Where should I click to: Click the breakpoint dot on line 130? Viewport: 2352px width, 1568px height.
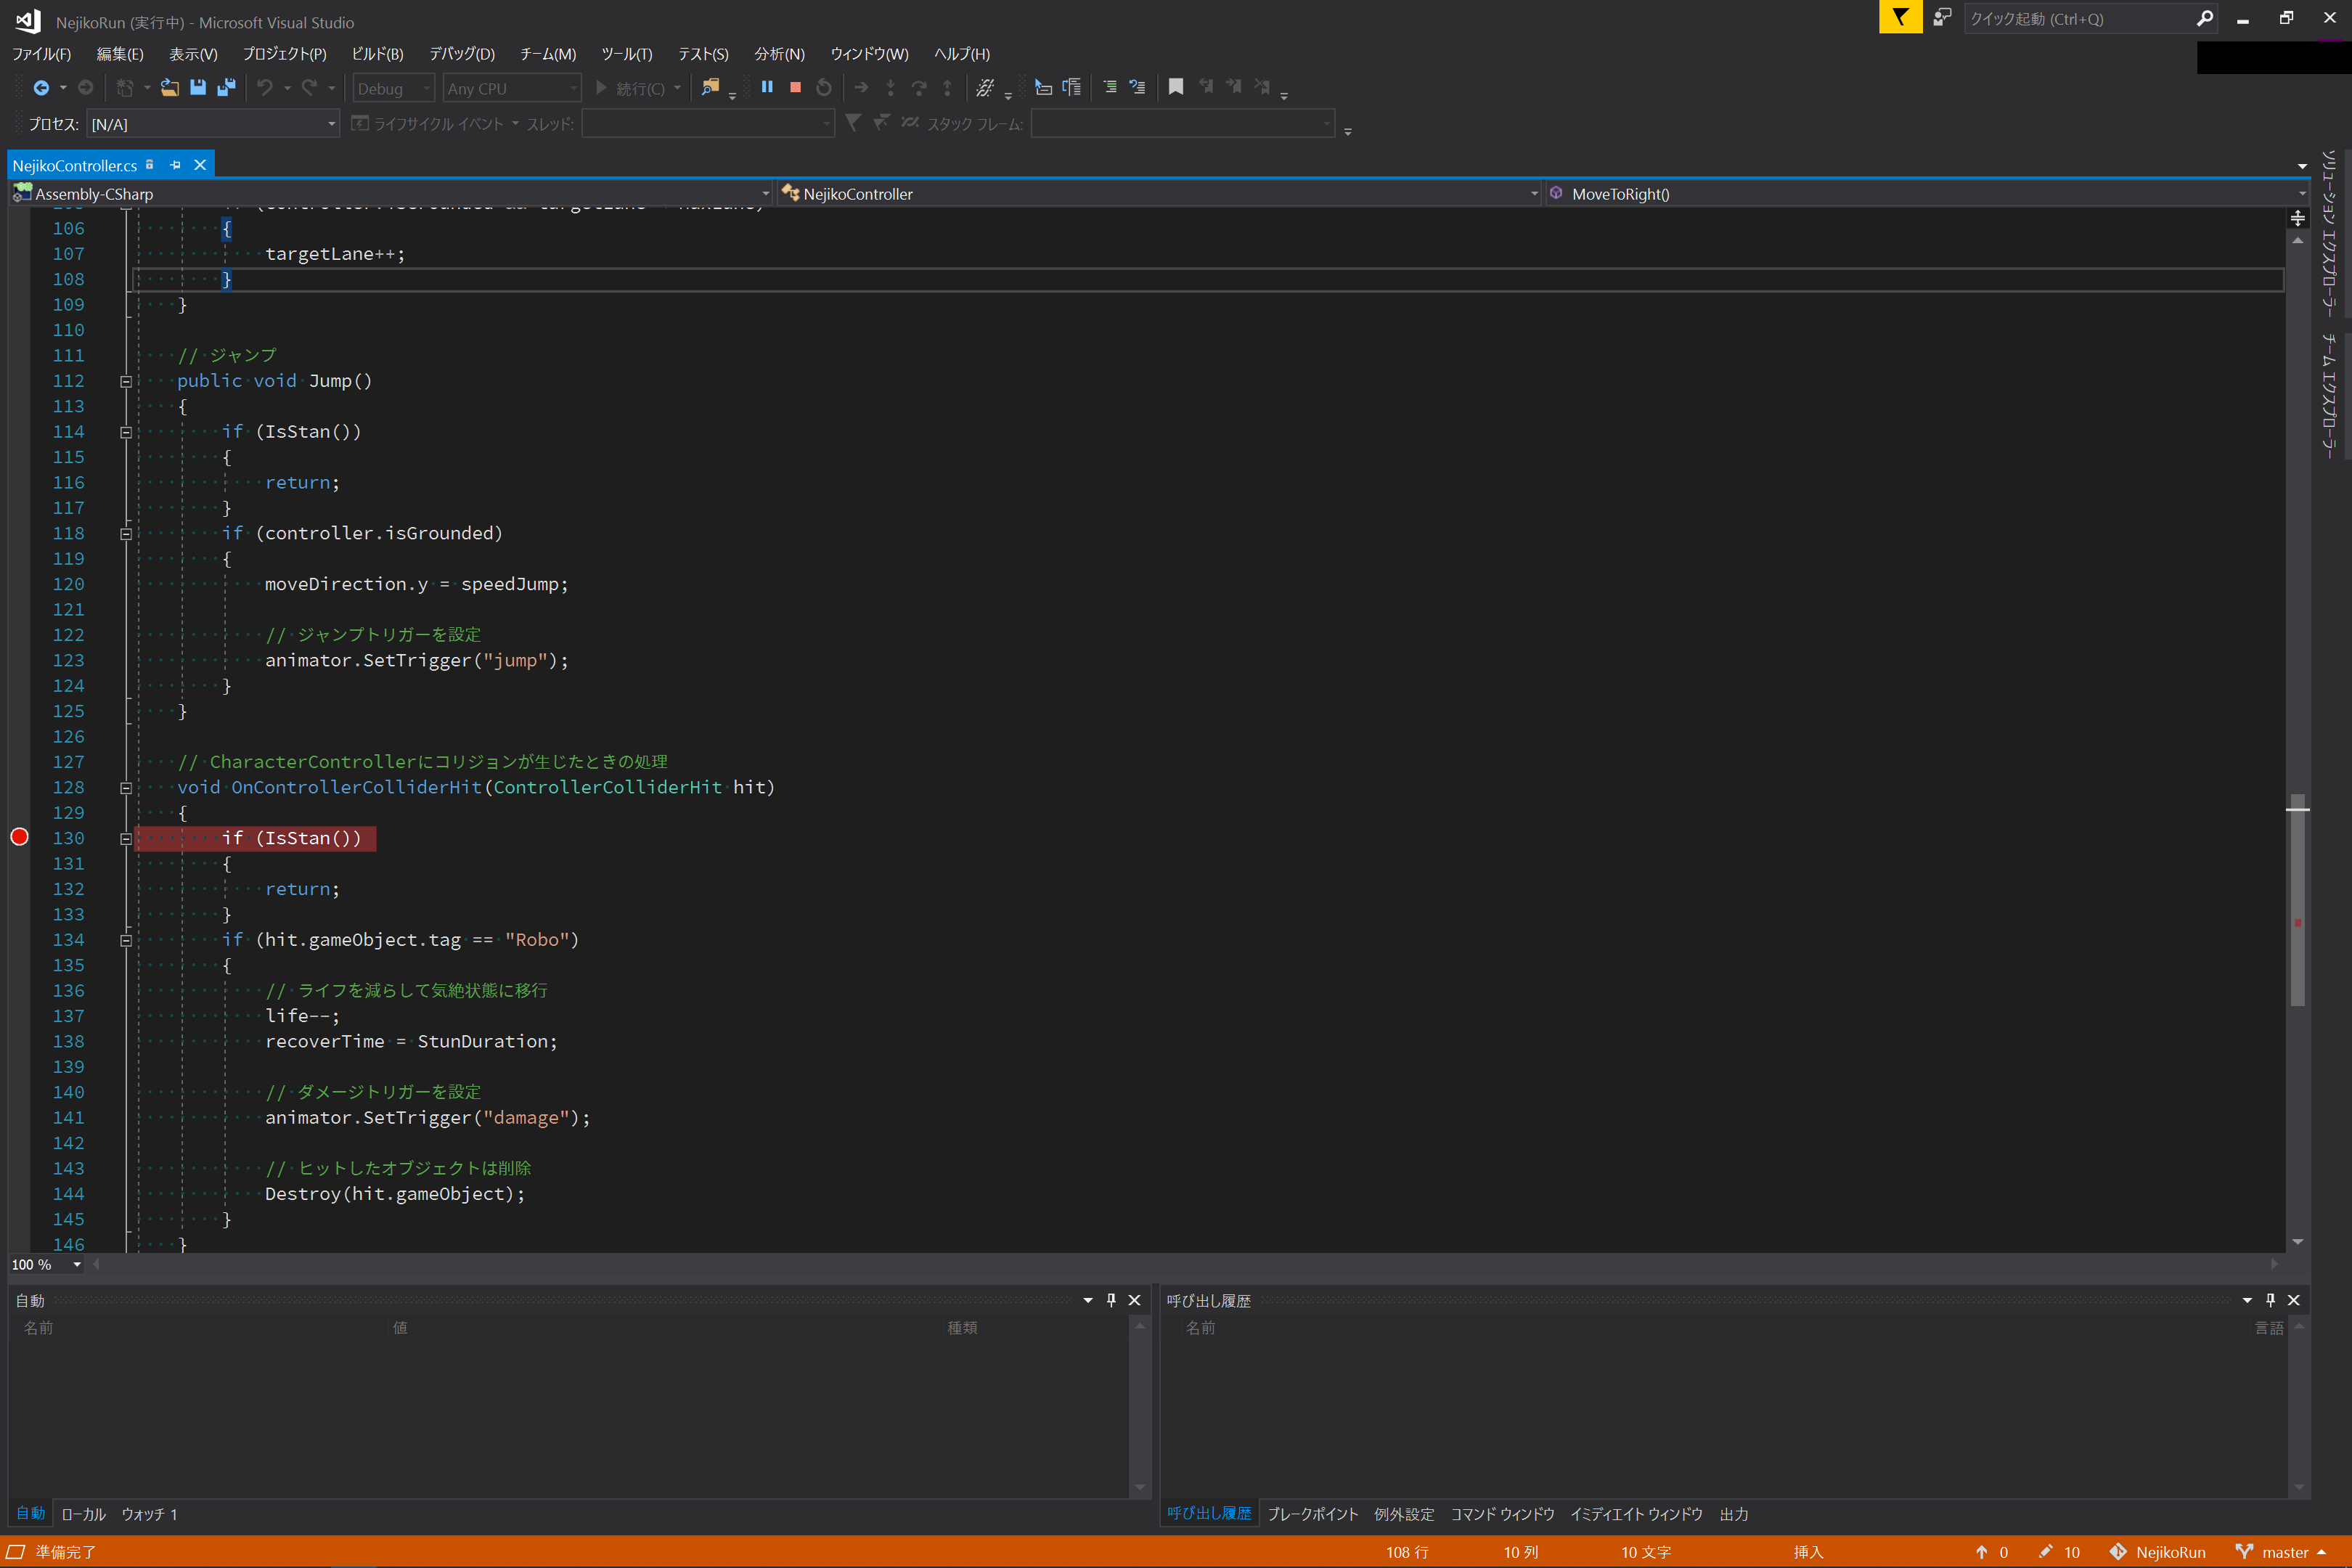19,837
